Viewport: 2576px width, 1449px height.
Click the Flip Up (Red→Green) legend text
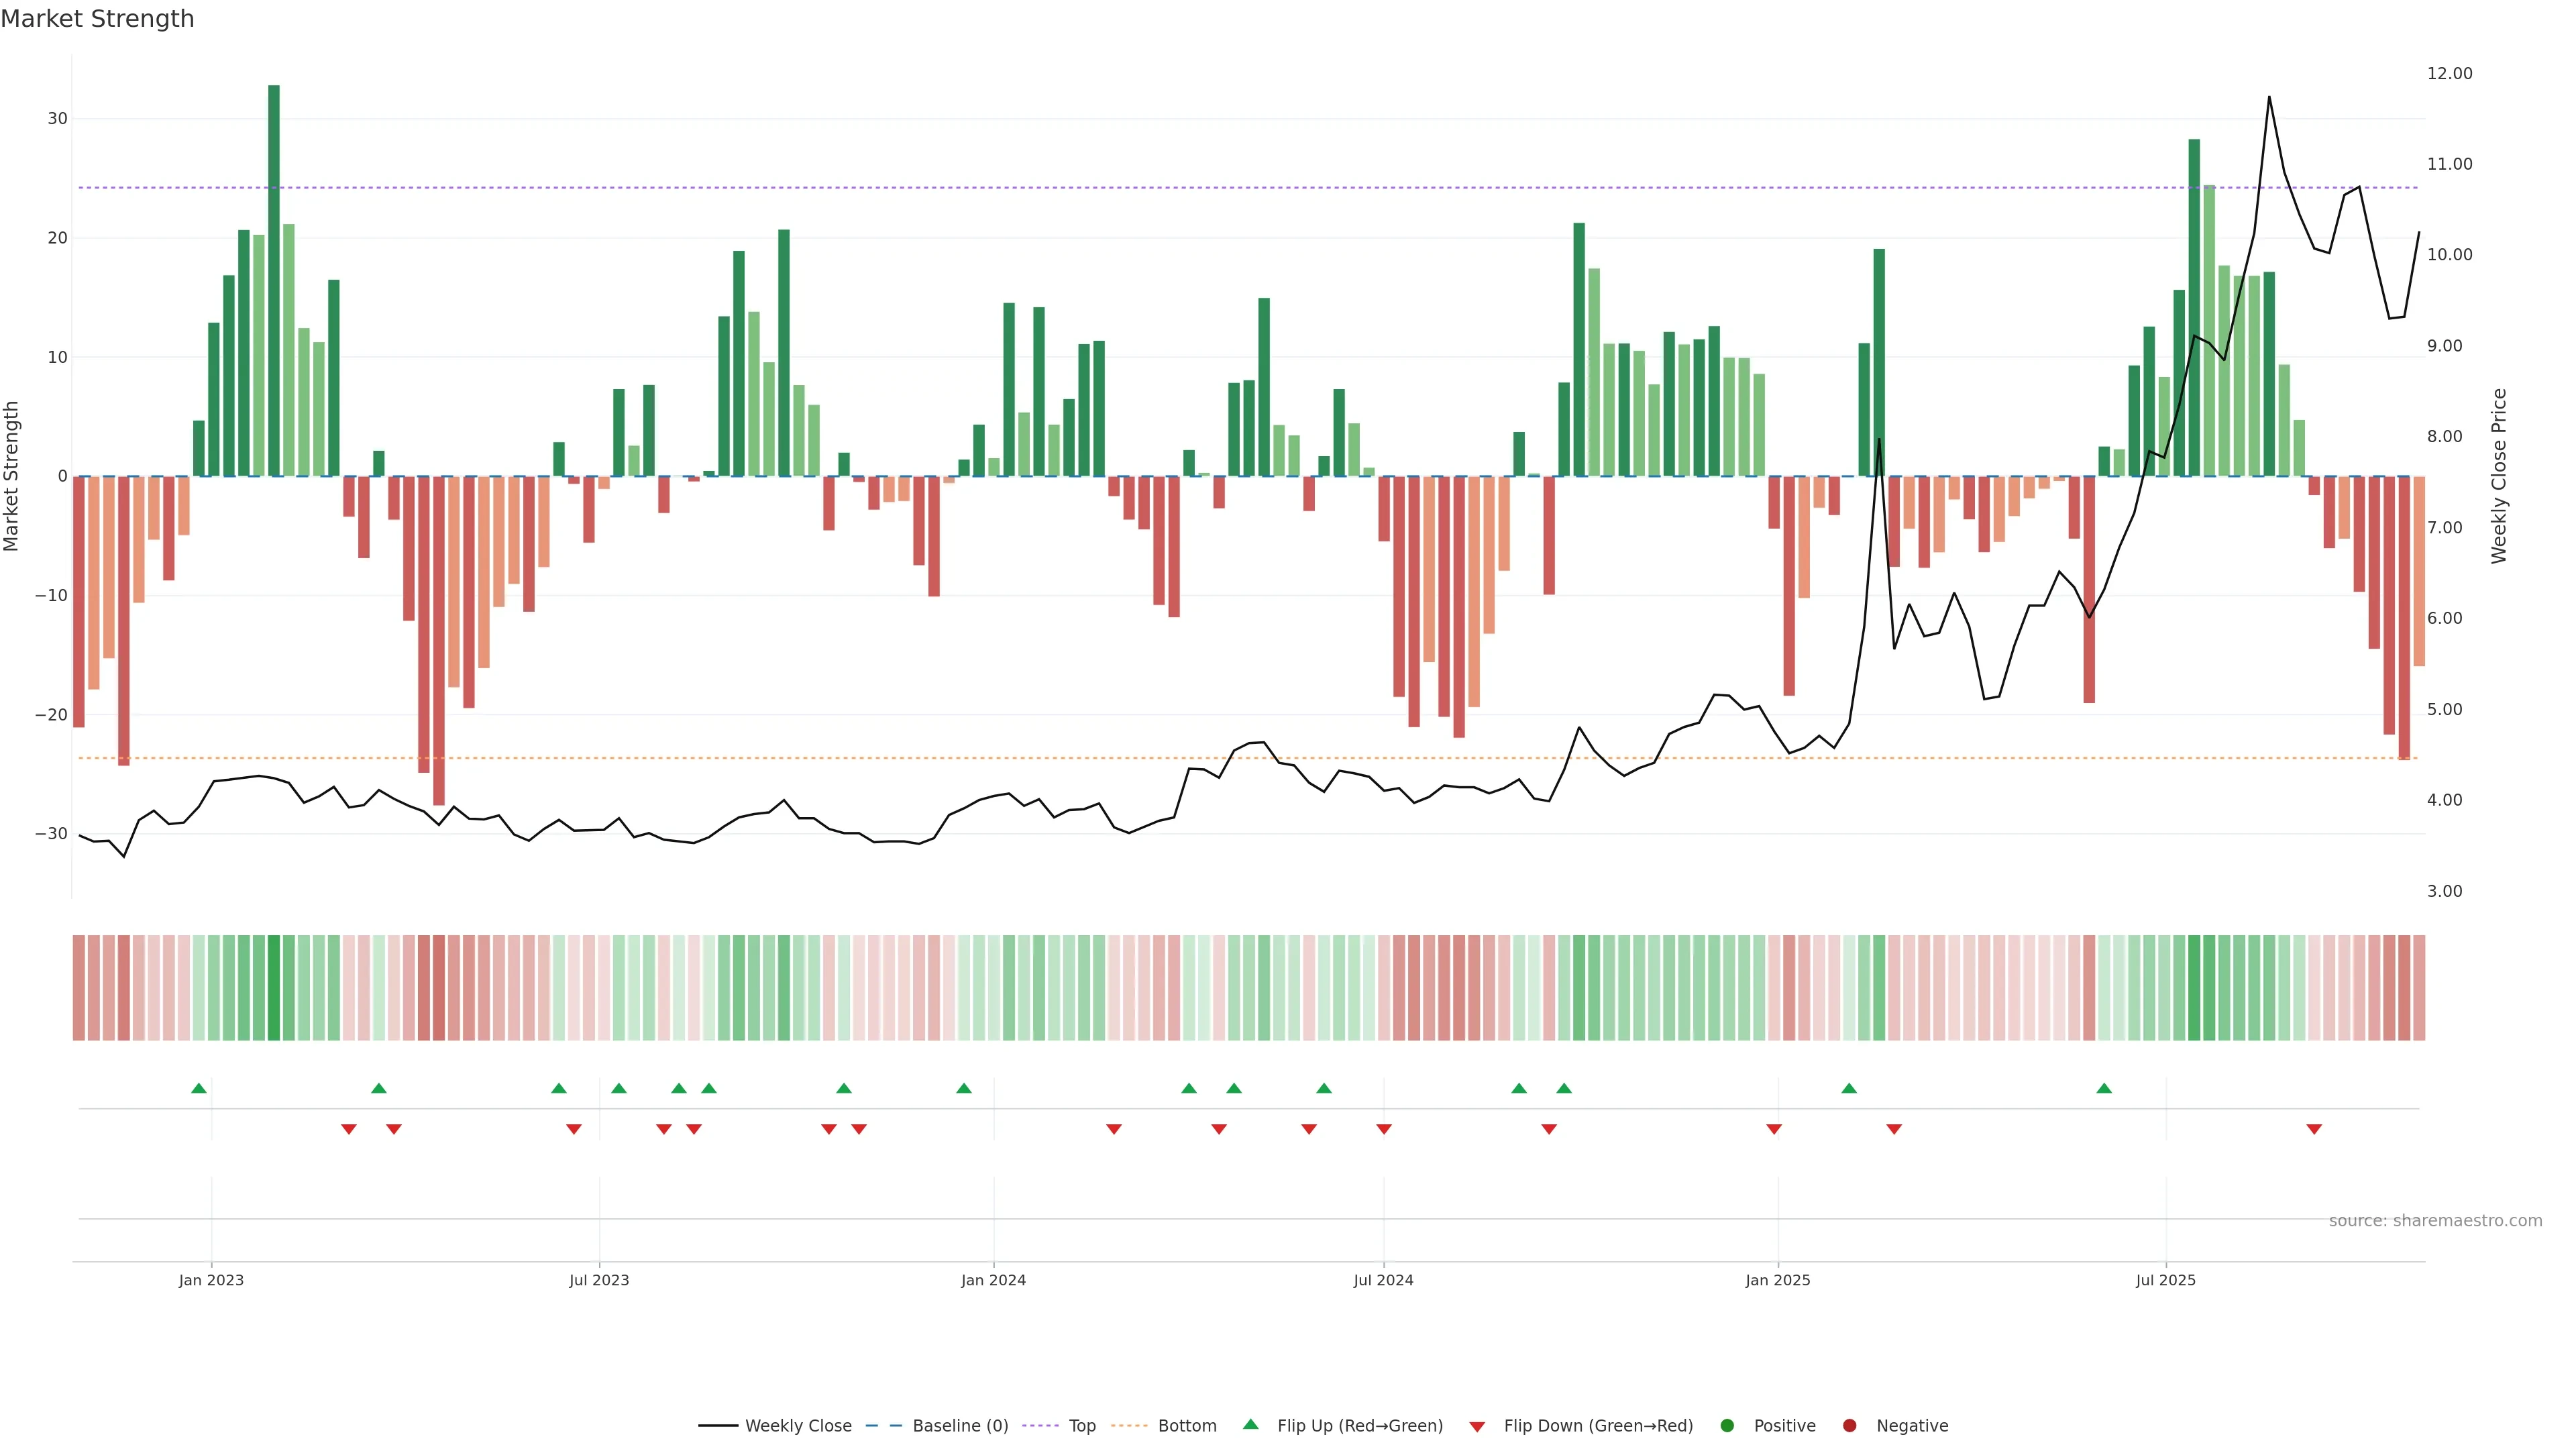1360,1426
